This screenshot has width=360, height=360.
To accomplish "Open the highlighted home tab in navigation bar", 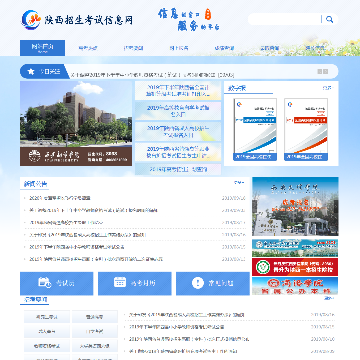I will tap(42, 48).
